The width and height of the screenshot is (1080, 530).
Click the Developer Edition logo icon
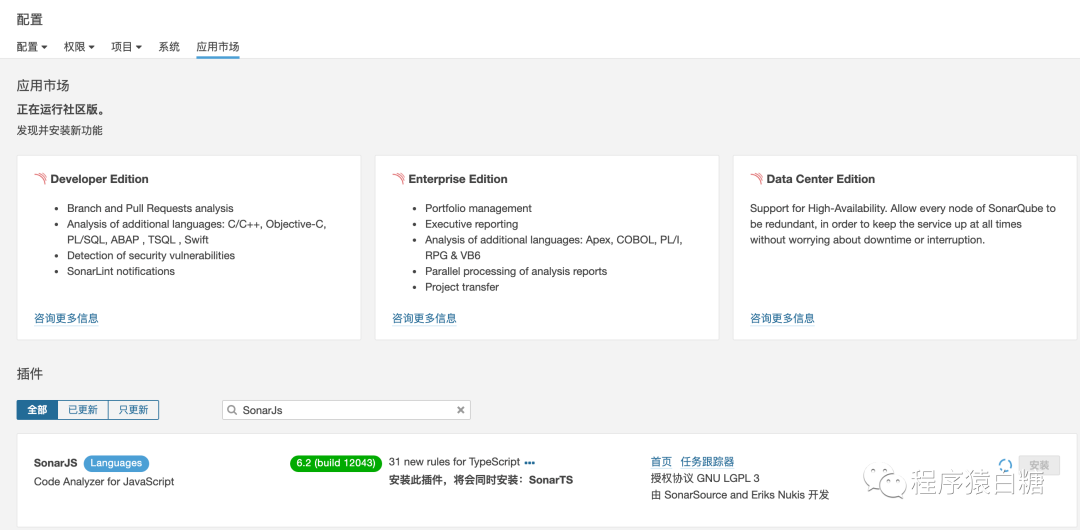tap(41, 179)
